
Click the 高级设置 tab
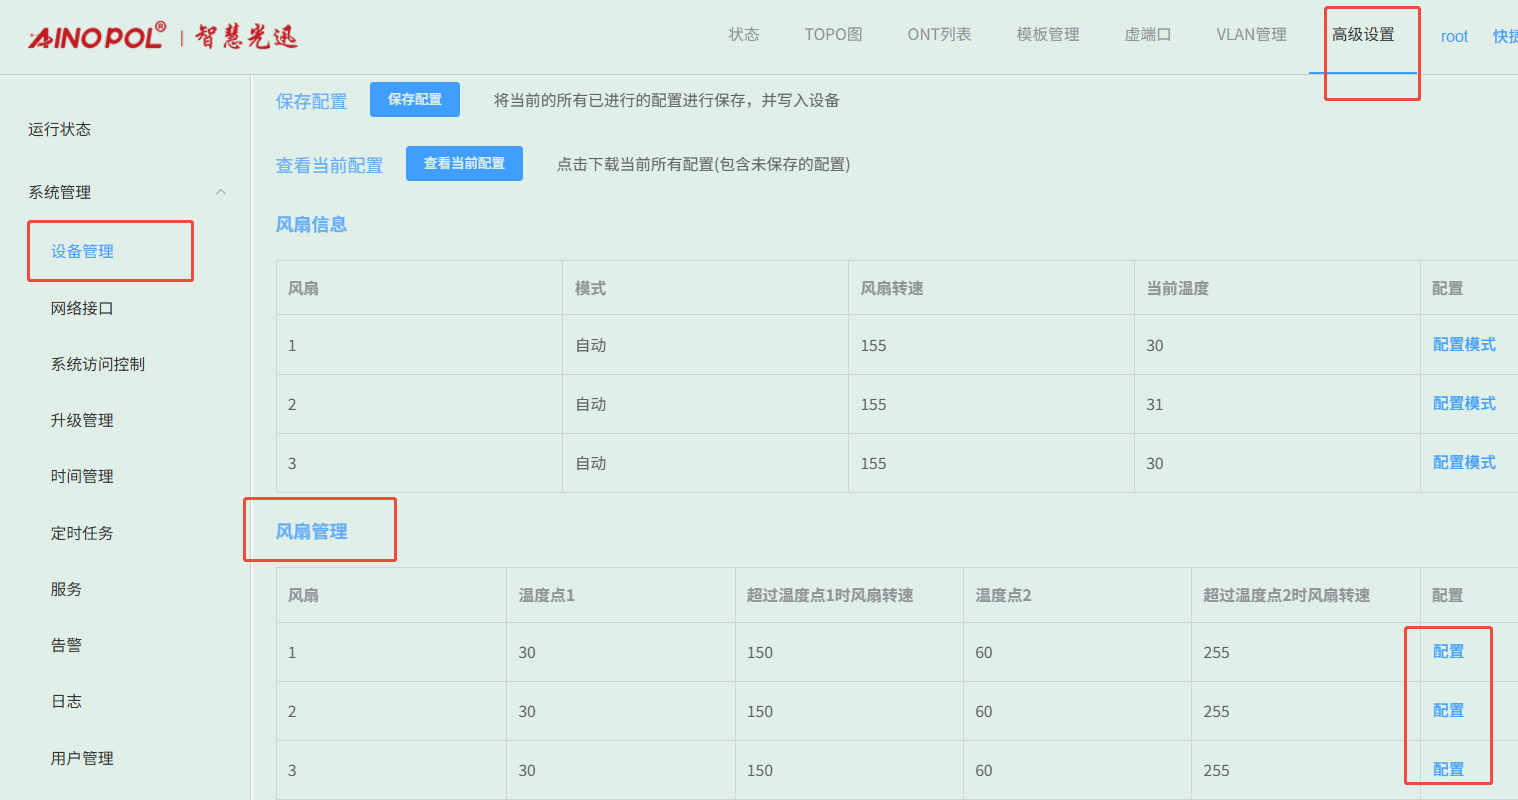pyautogui.click(x=1362, y=35)
